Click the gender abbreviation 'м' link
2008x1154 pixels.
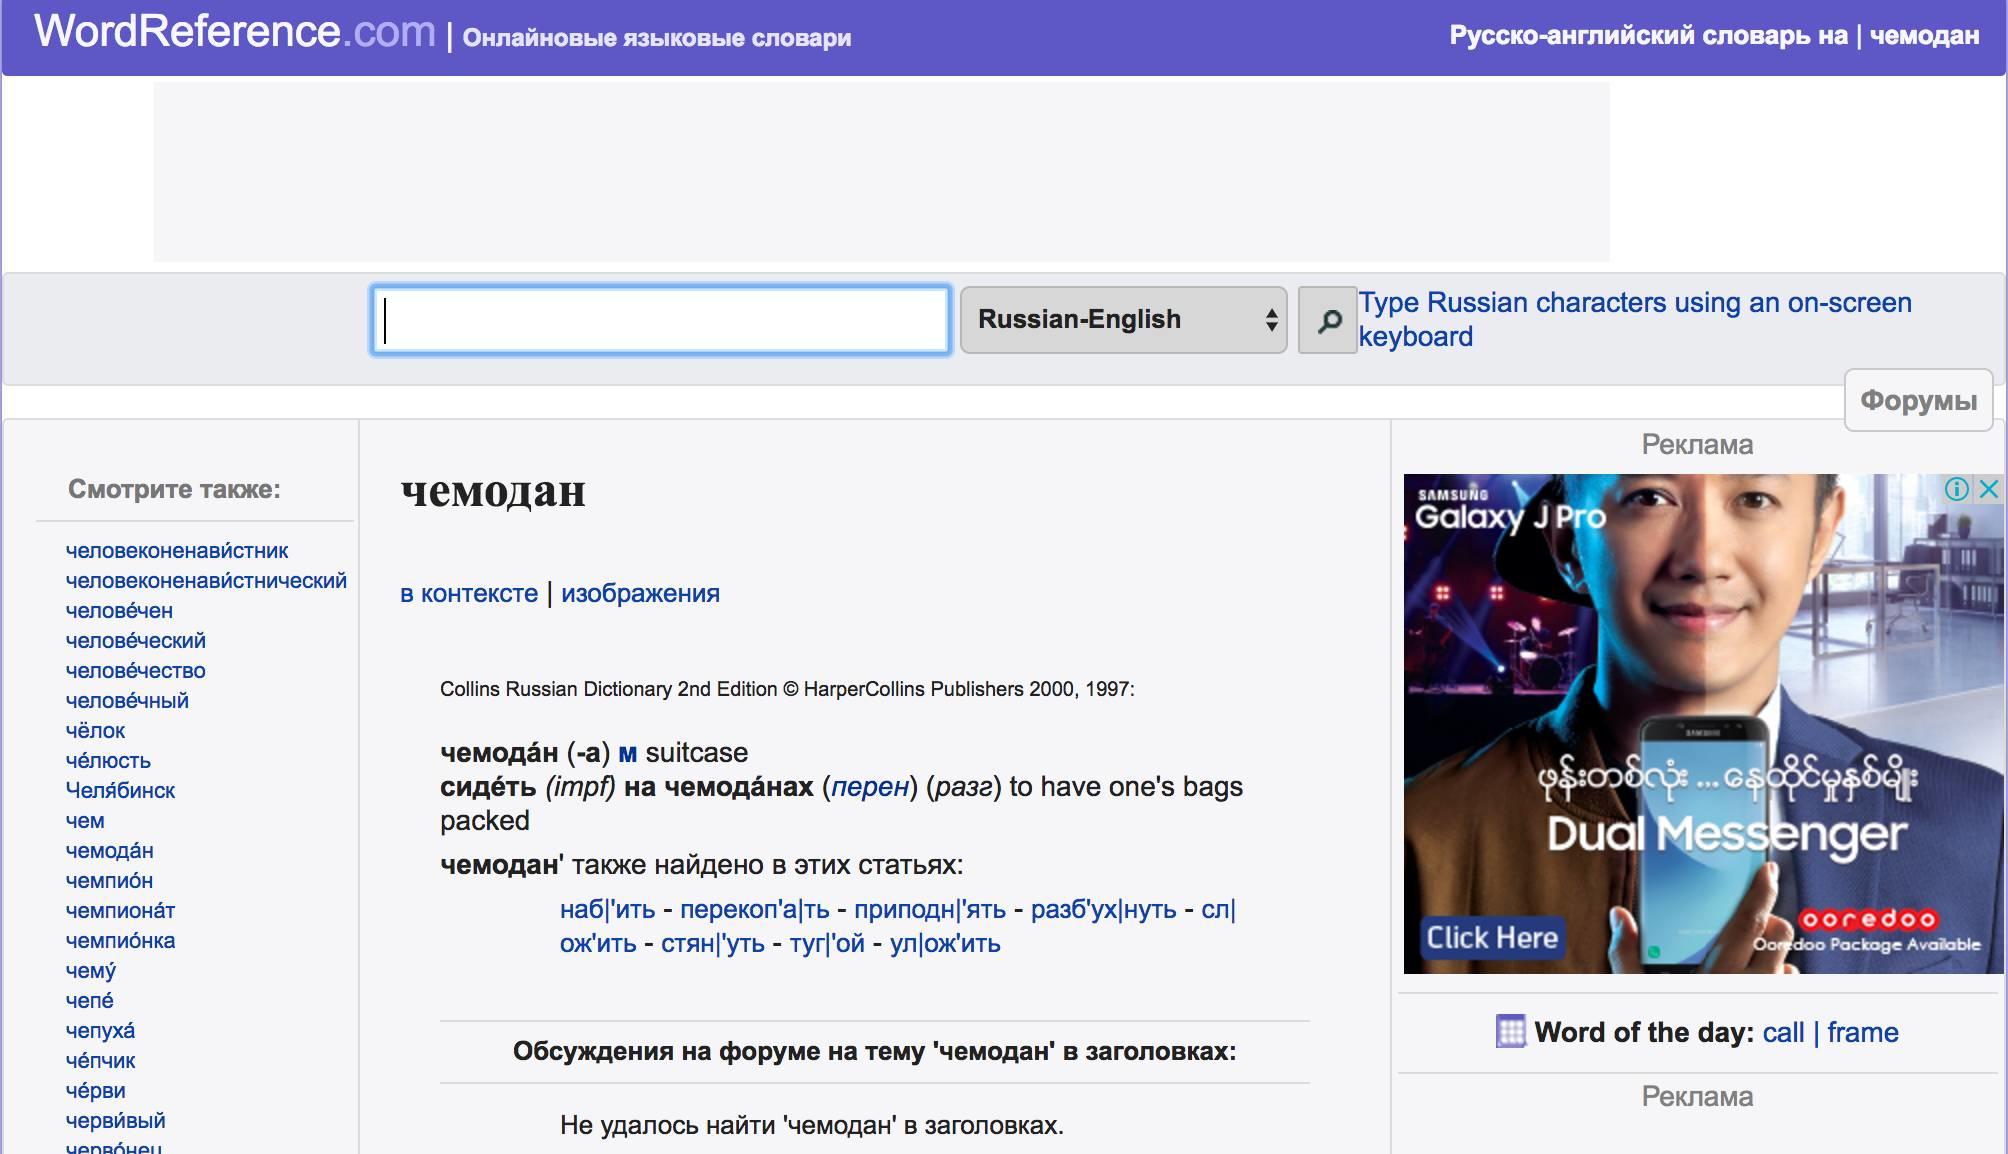coord(627,753)
